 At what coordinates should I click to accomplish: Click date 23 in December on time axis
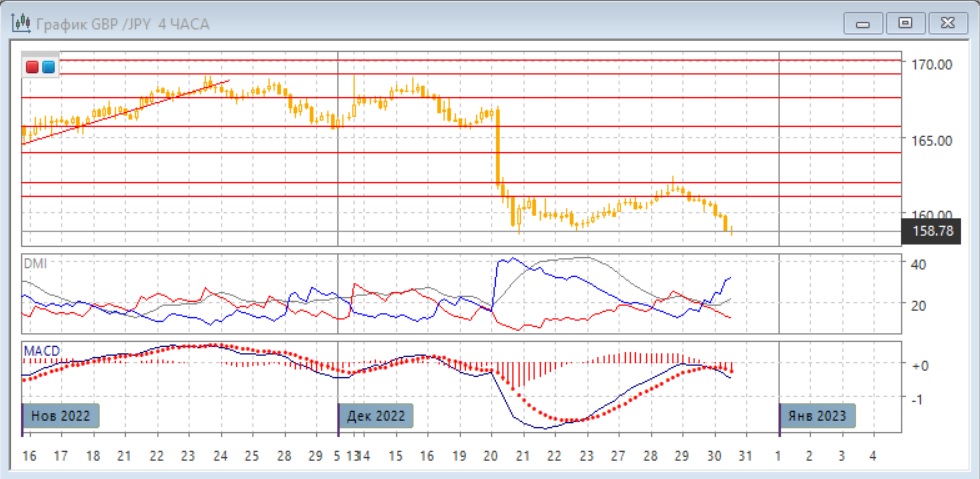pyautogui.click(x=585, y=455)
